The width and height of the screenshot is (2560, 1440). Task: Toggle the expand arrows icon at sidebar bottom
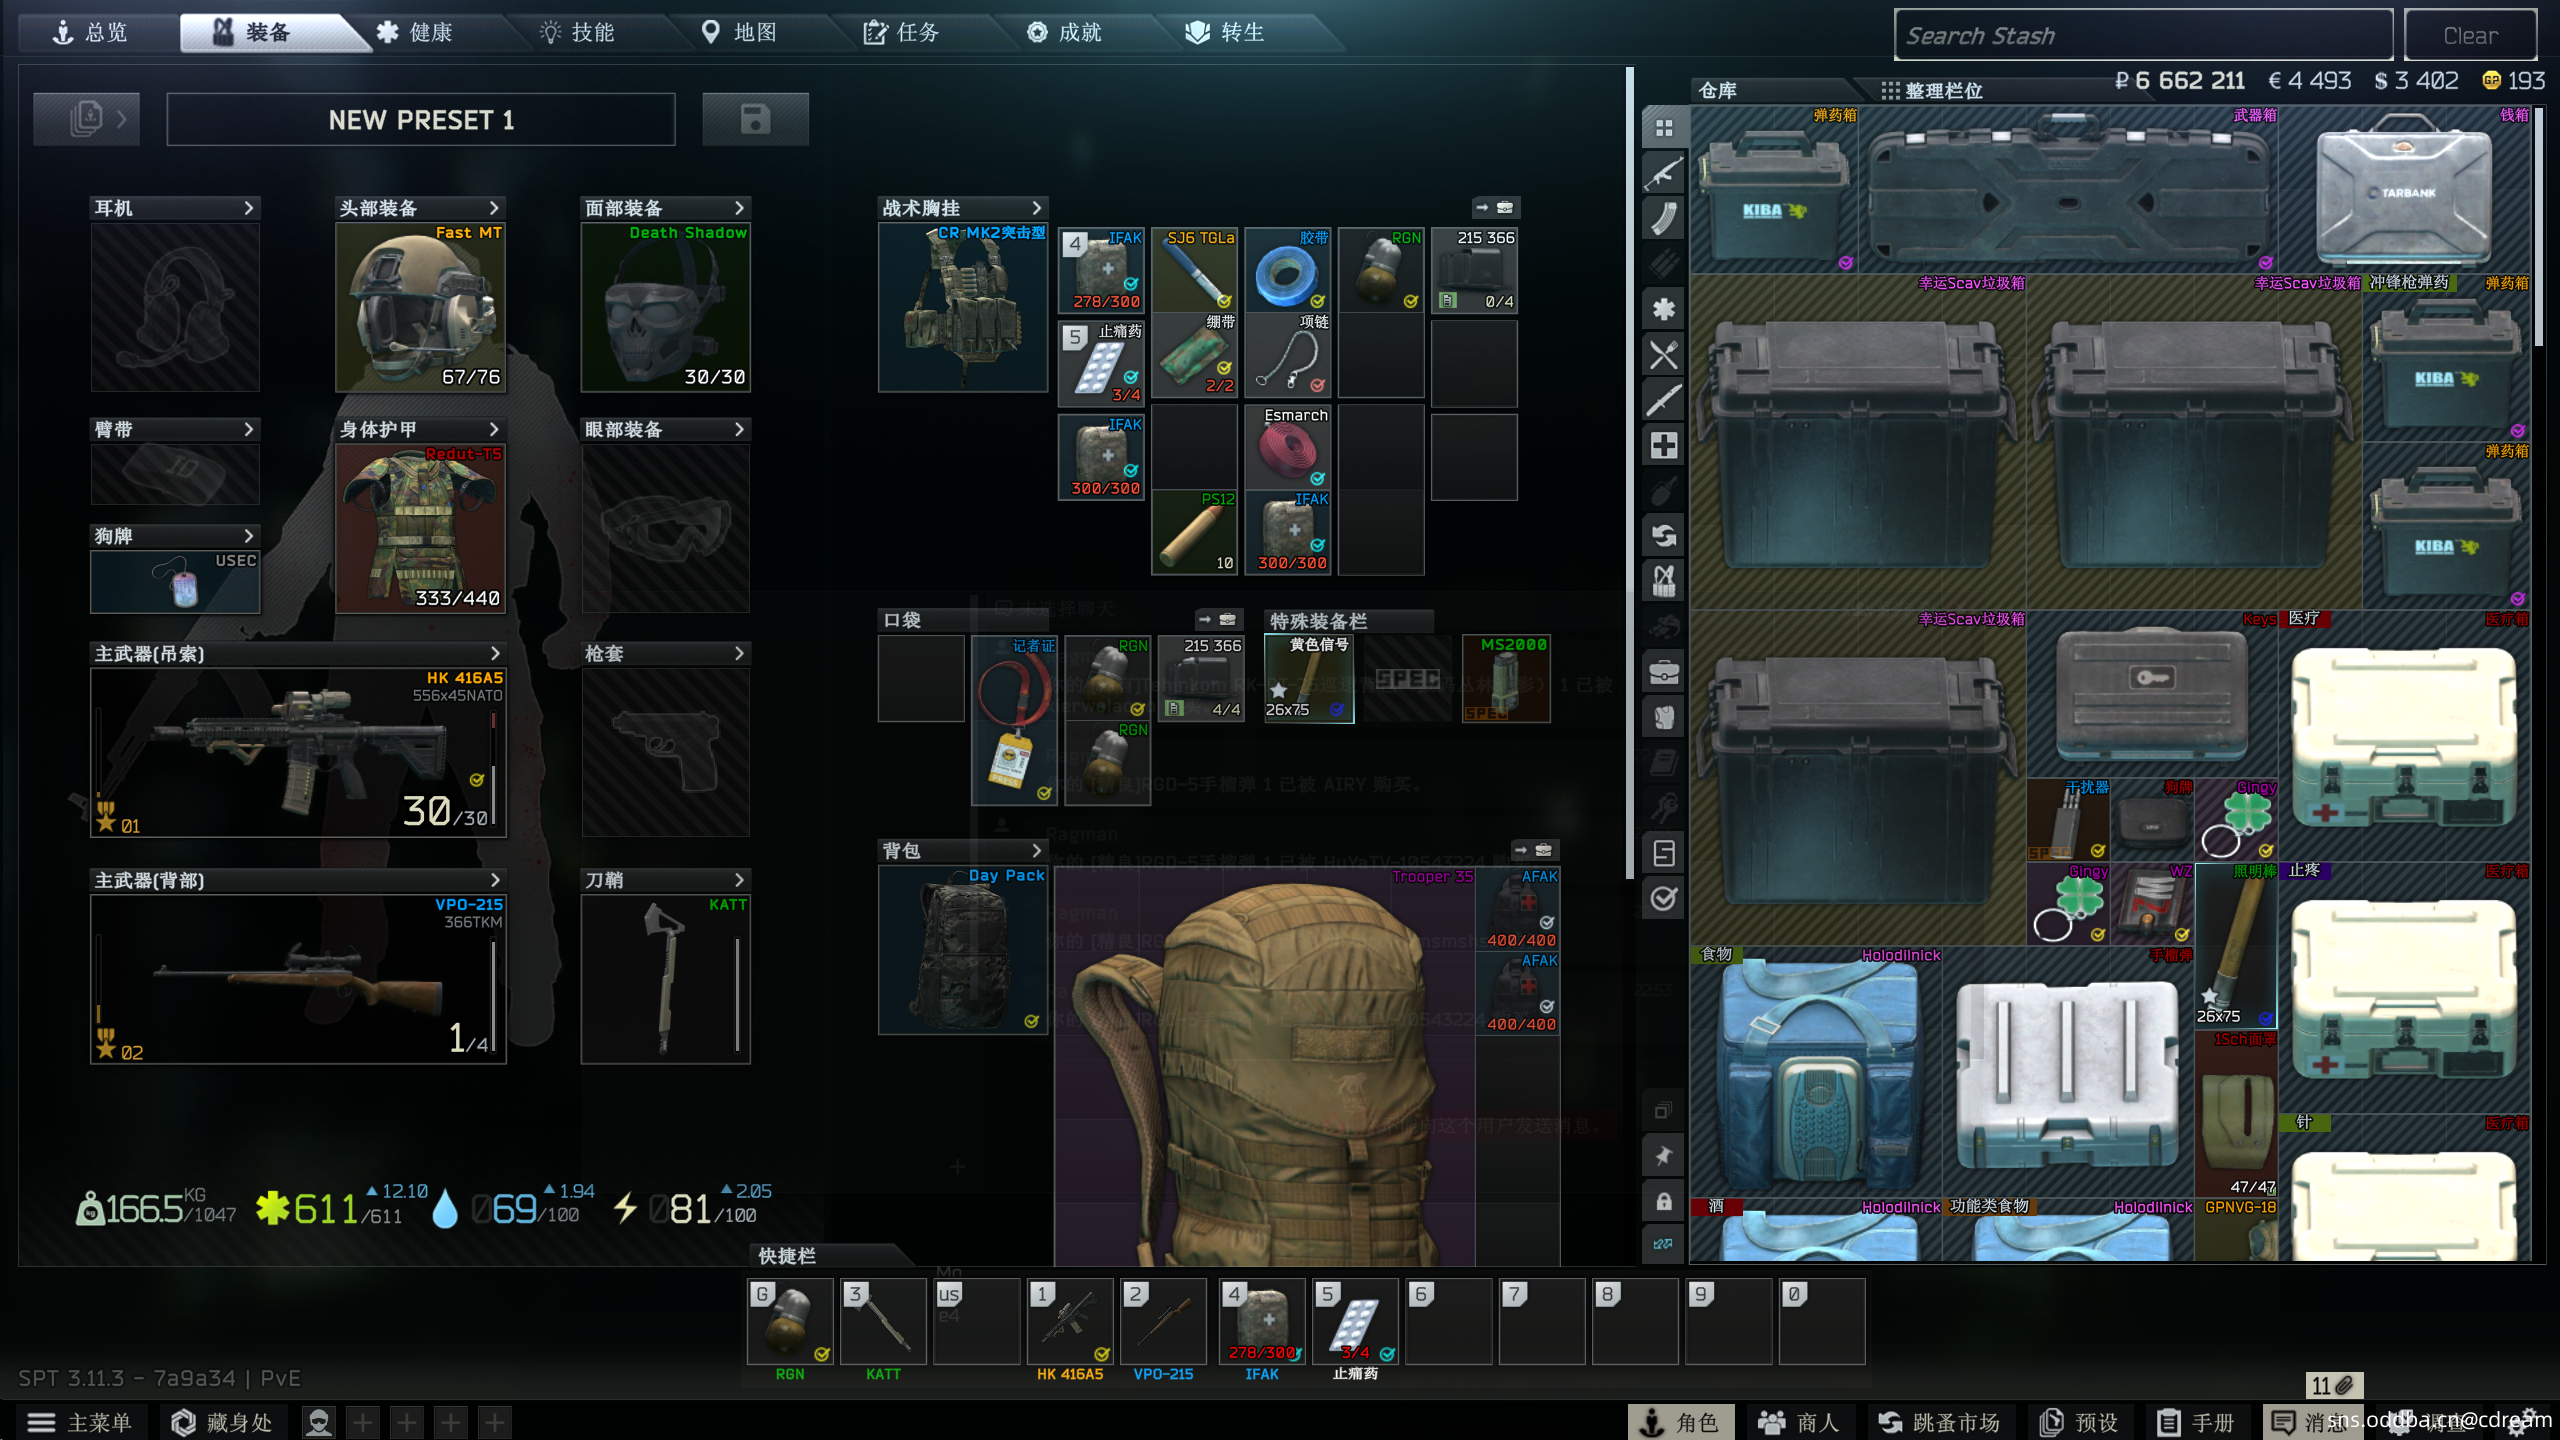(1664, 1244)
